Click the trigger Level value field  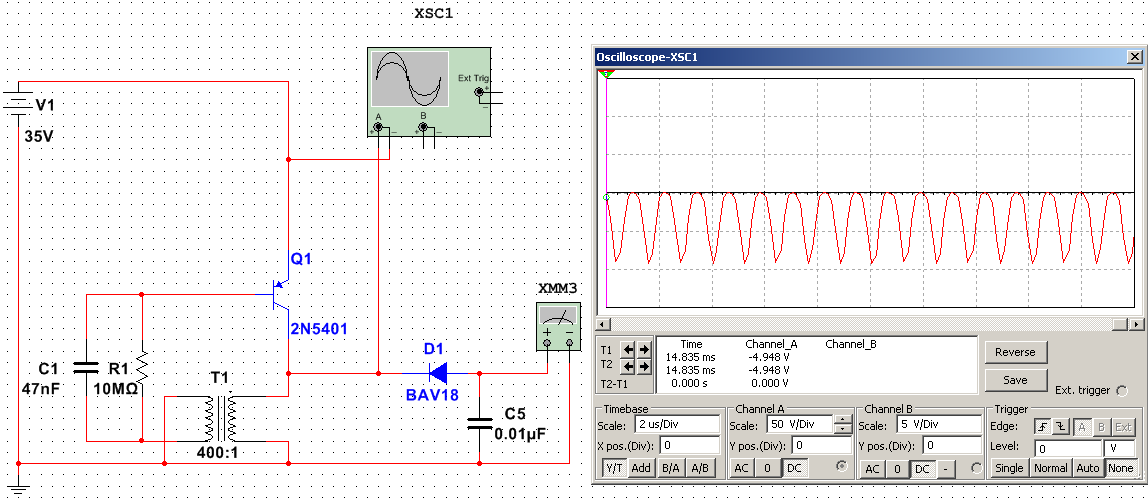(x=1067, y=447)
